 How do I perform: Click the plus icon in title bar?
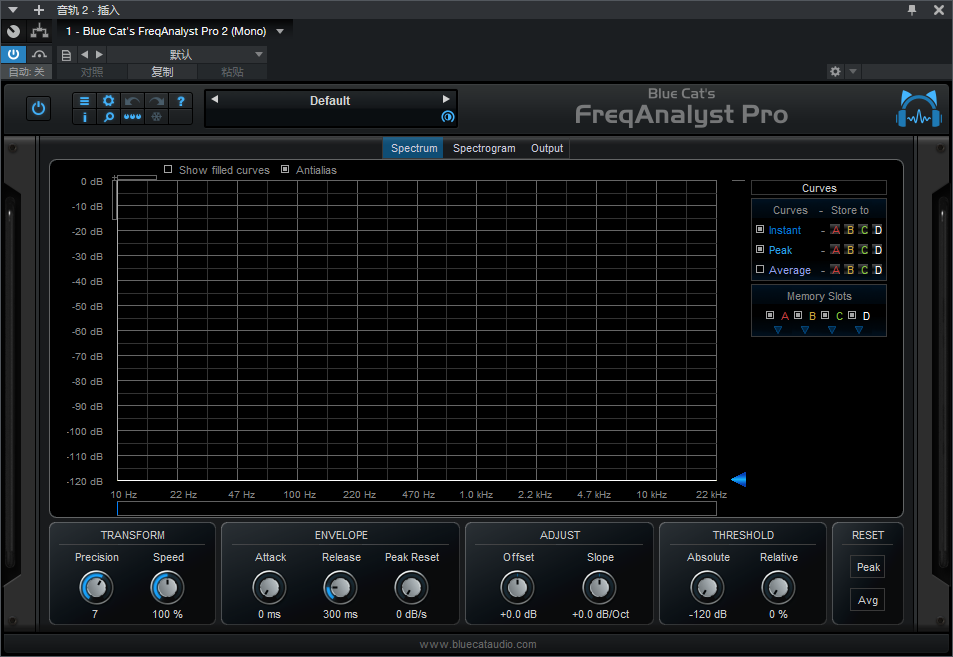[39, 10]
